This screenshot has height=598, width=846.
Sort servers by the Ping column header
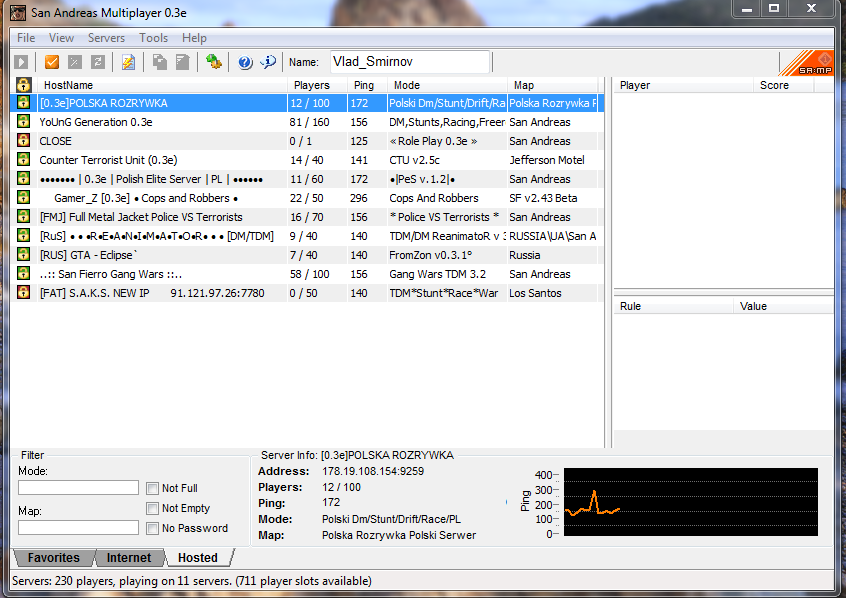point(364,85)
